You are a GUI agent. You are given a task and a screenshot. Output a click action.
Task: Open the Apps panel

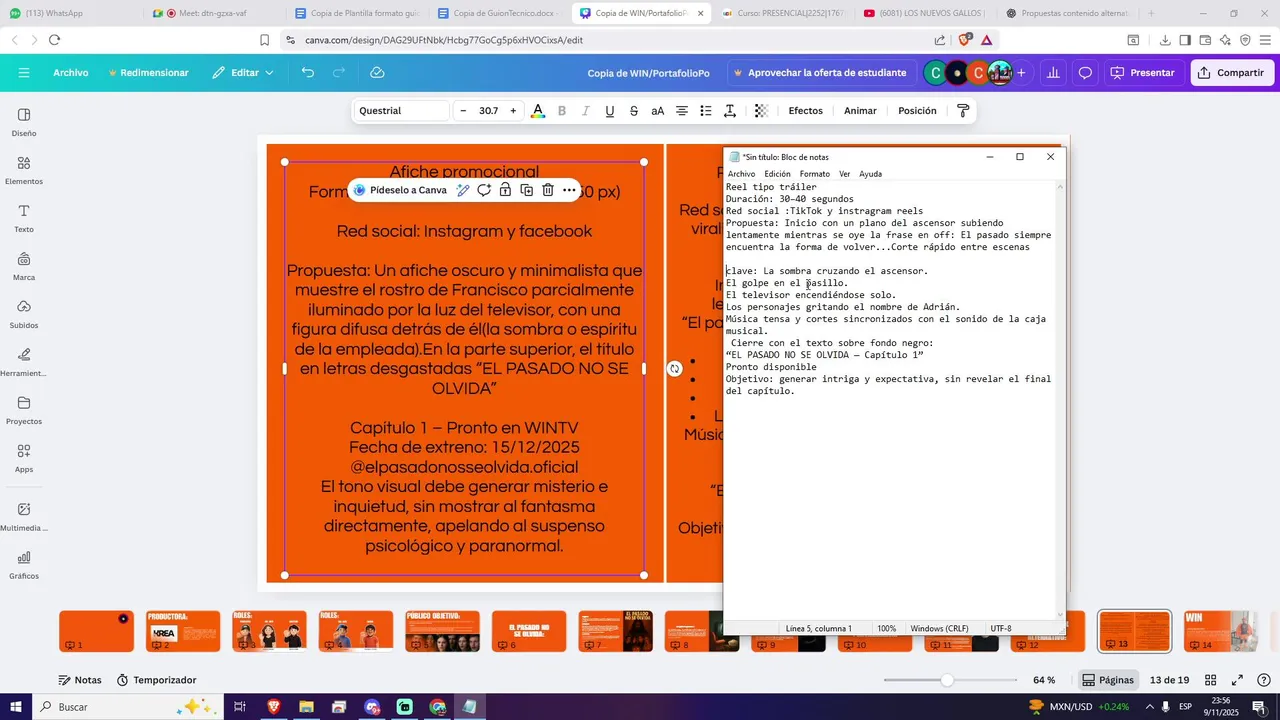click(x=24, y=458)
